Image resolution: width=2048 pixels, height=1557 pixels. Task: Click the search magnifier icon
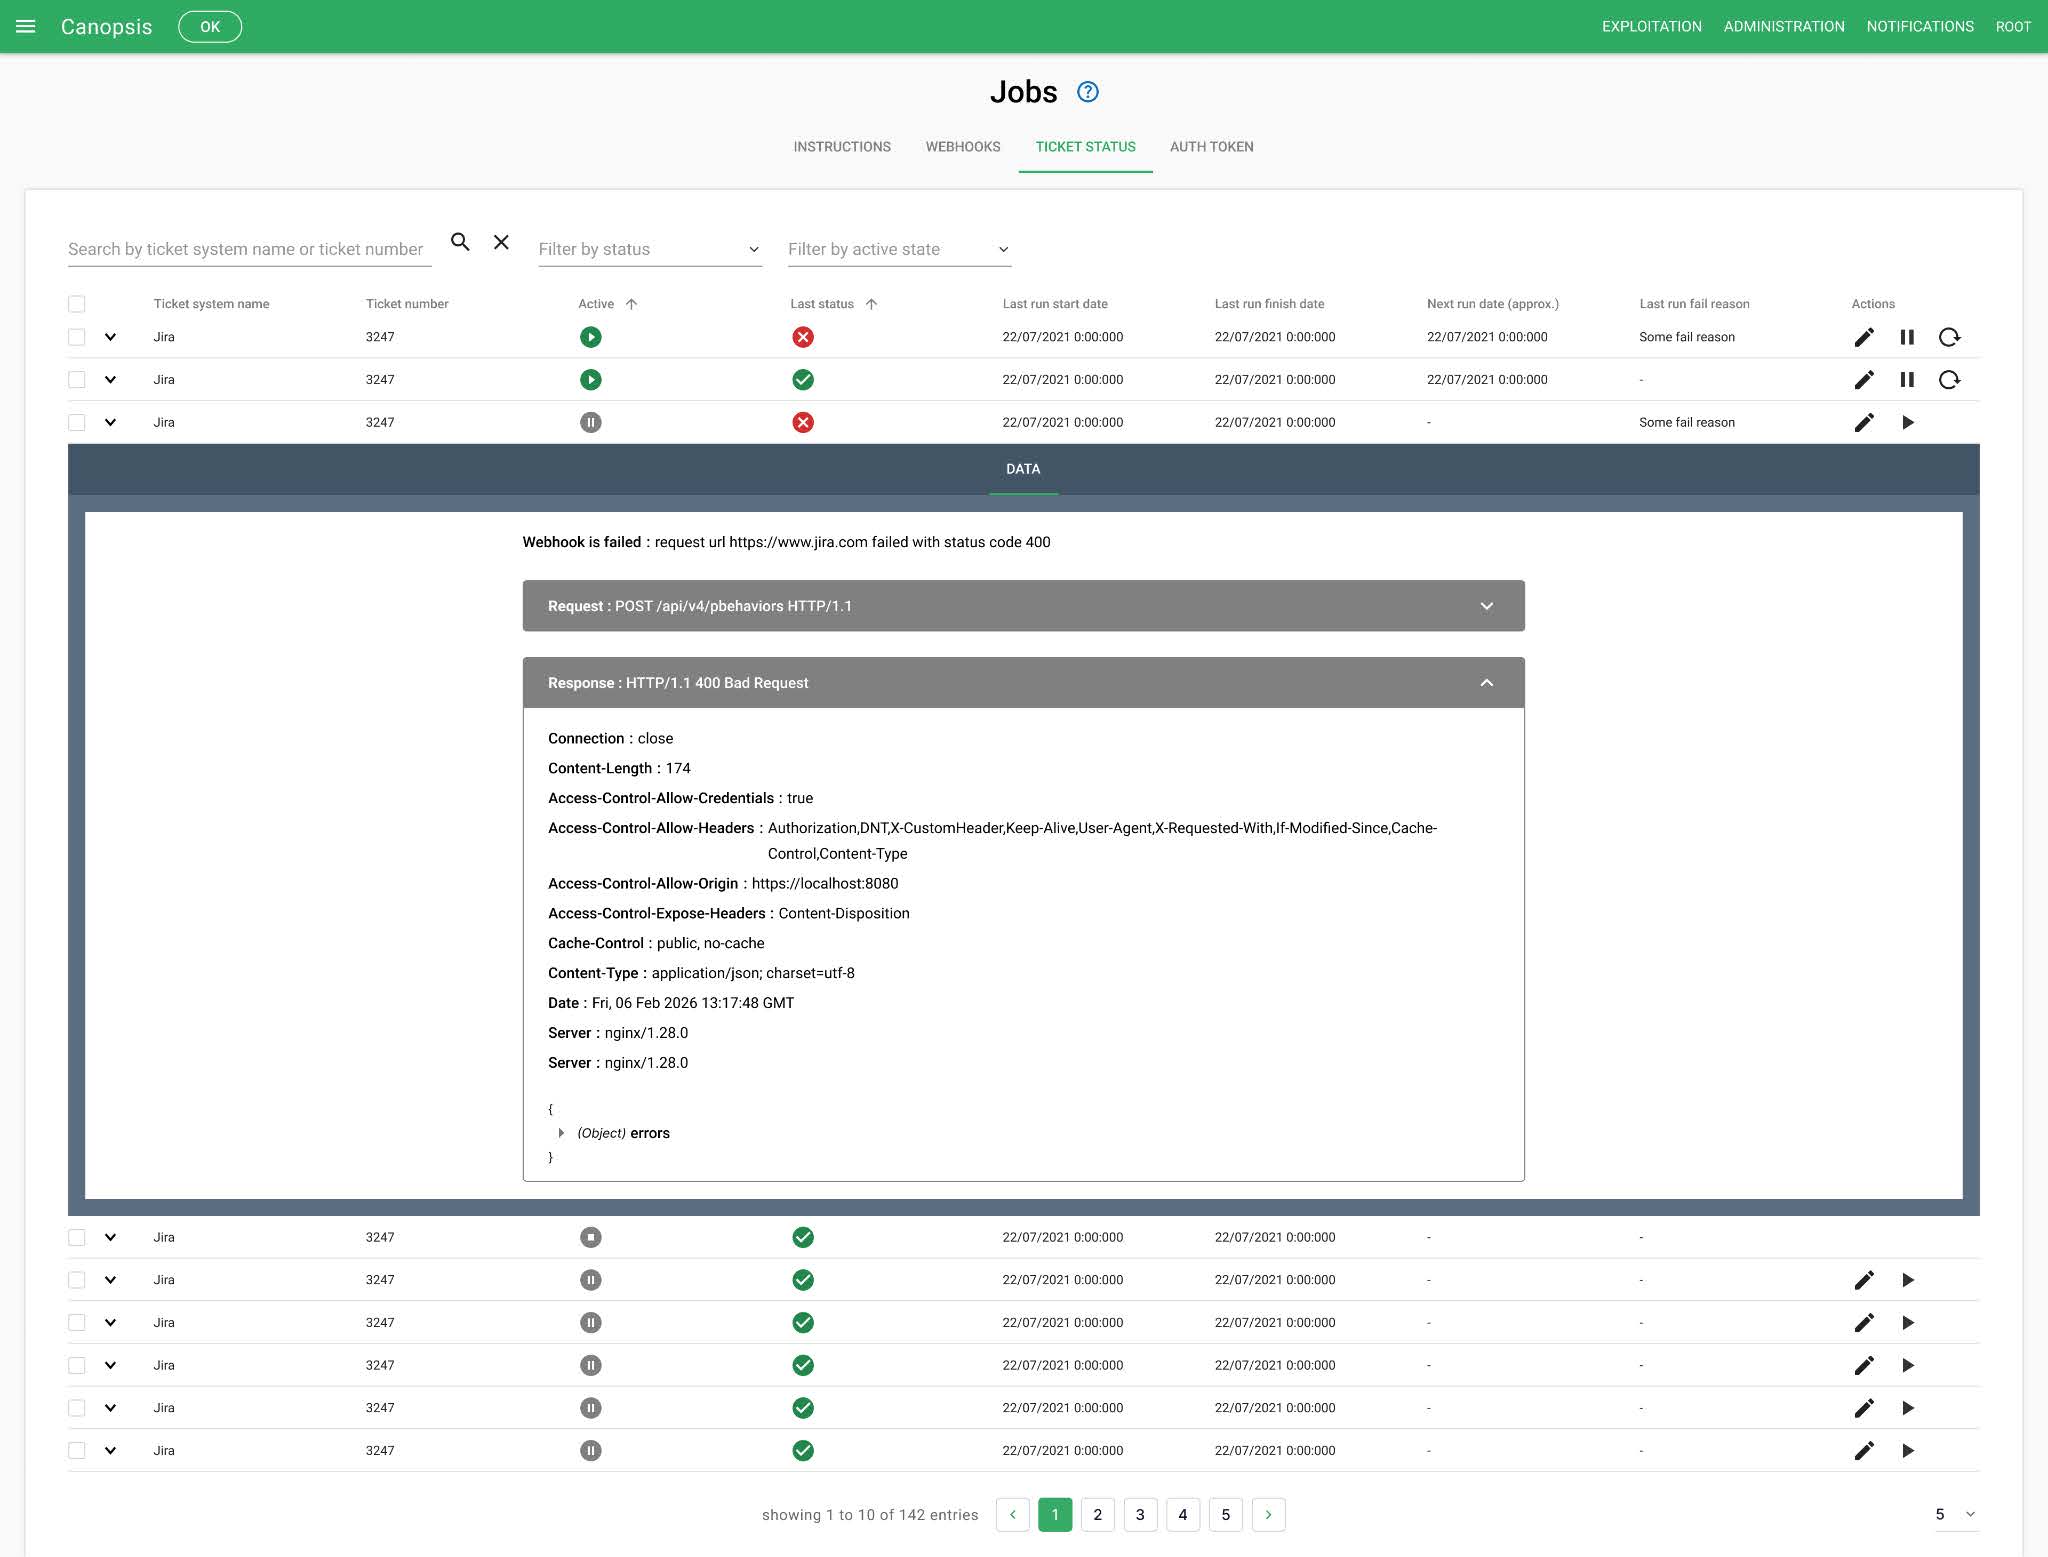pos(460,242)
